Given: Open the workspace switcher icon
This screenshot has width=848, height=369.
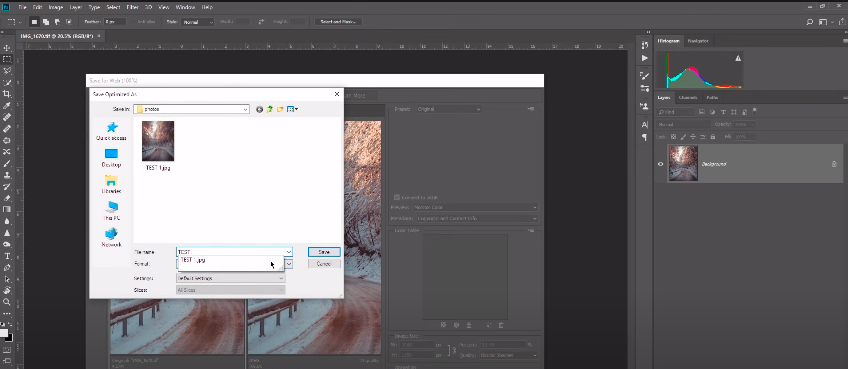Looking at the screenshot, I should [823, 22].
